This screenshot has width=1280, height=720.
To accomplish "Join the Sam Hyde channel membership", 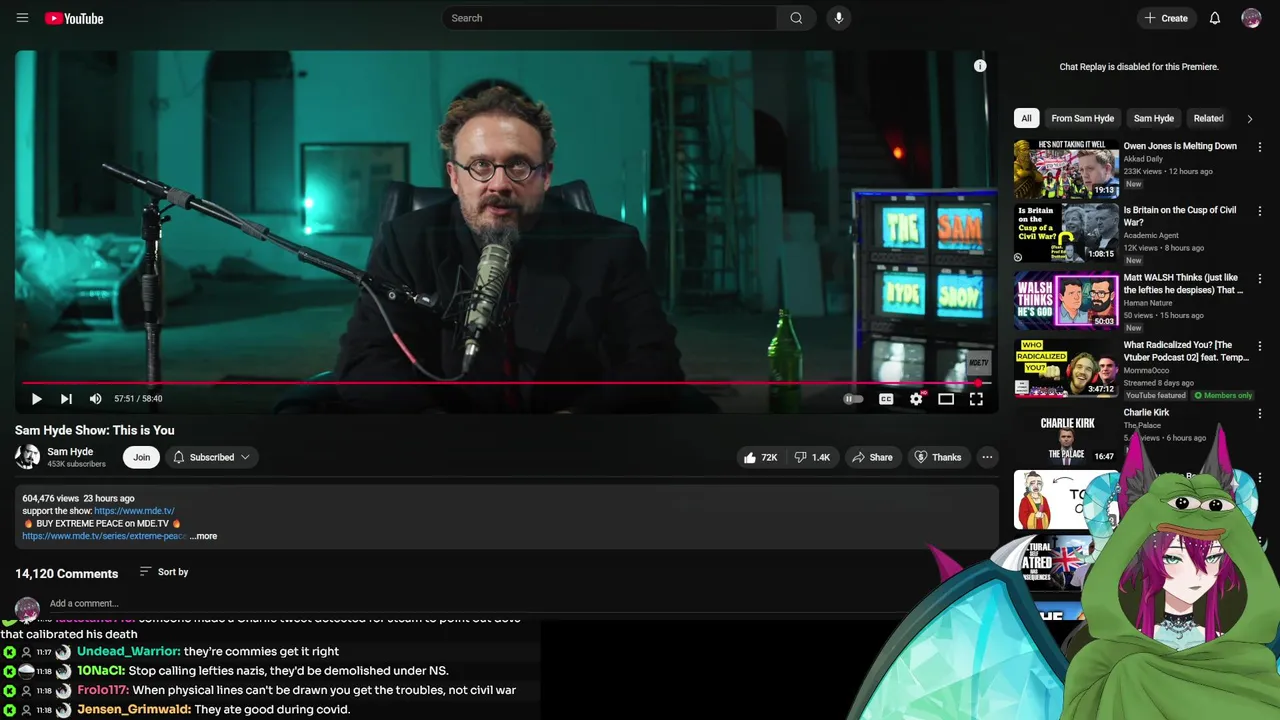I will point(142,457).
